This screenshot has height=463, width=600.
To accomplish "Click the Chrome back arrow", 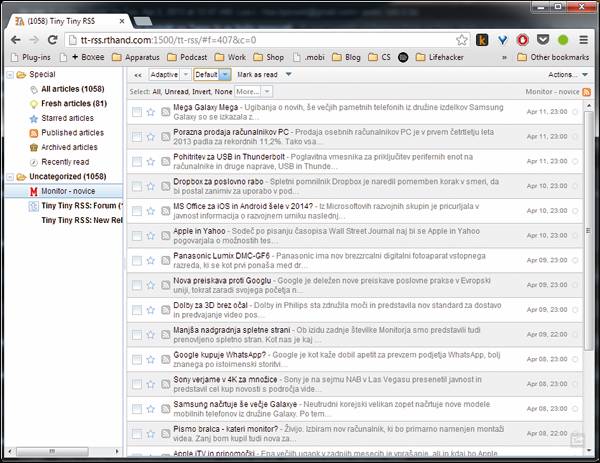I will (16, 40).
